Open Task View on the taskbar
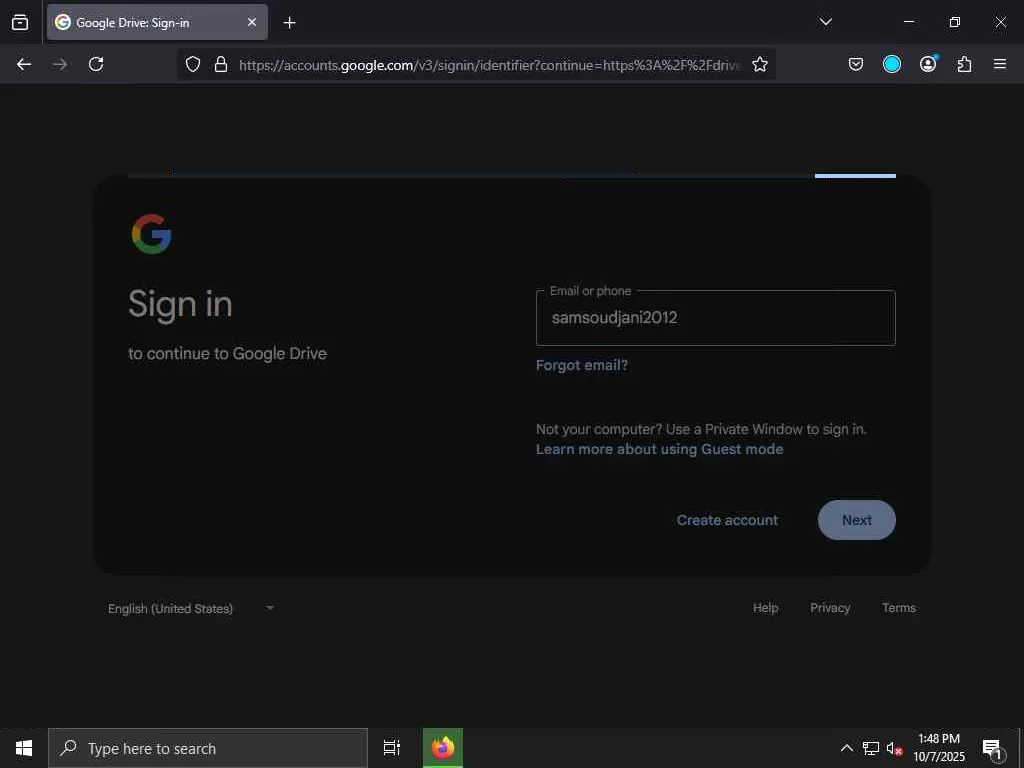 pyautogui.click(x=392, y=748)
